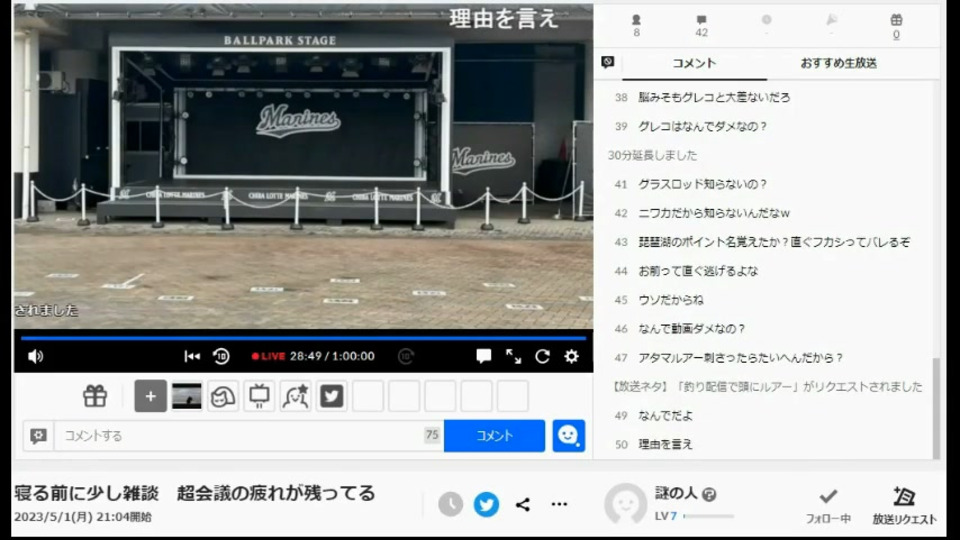The image size is (960, 540).
Task: Add a new item with plus button
Action: (x=150, y=396)
